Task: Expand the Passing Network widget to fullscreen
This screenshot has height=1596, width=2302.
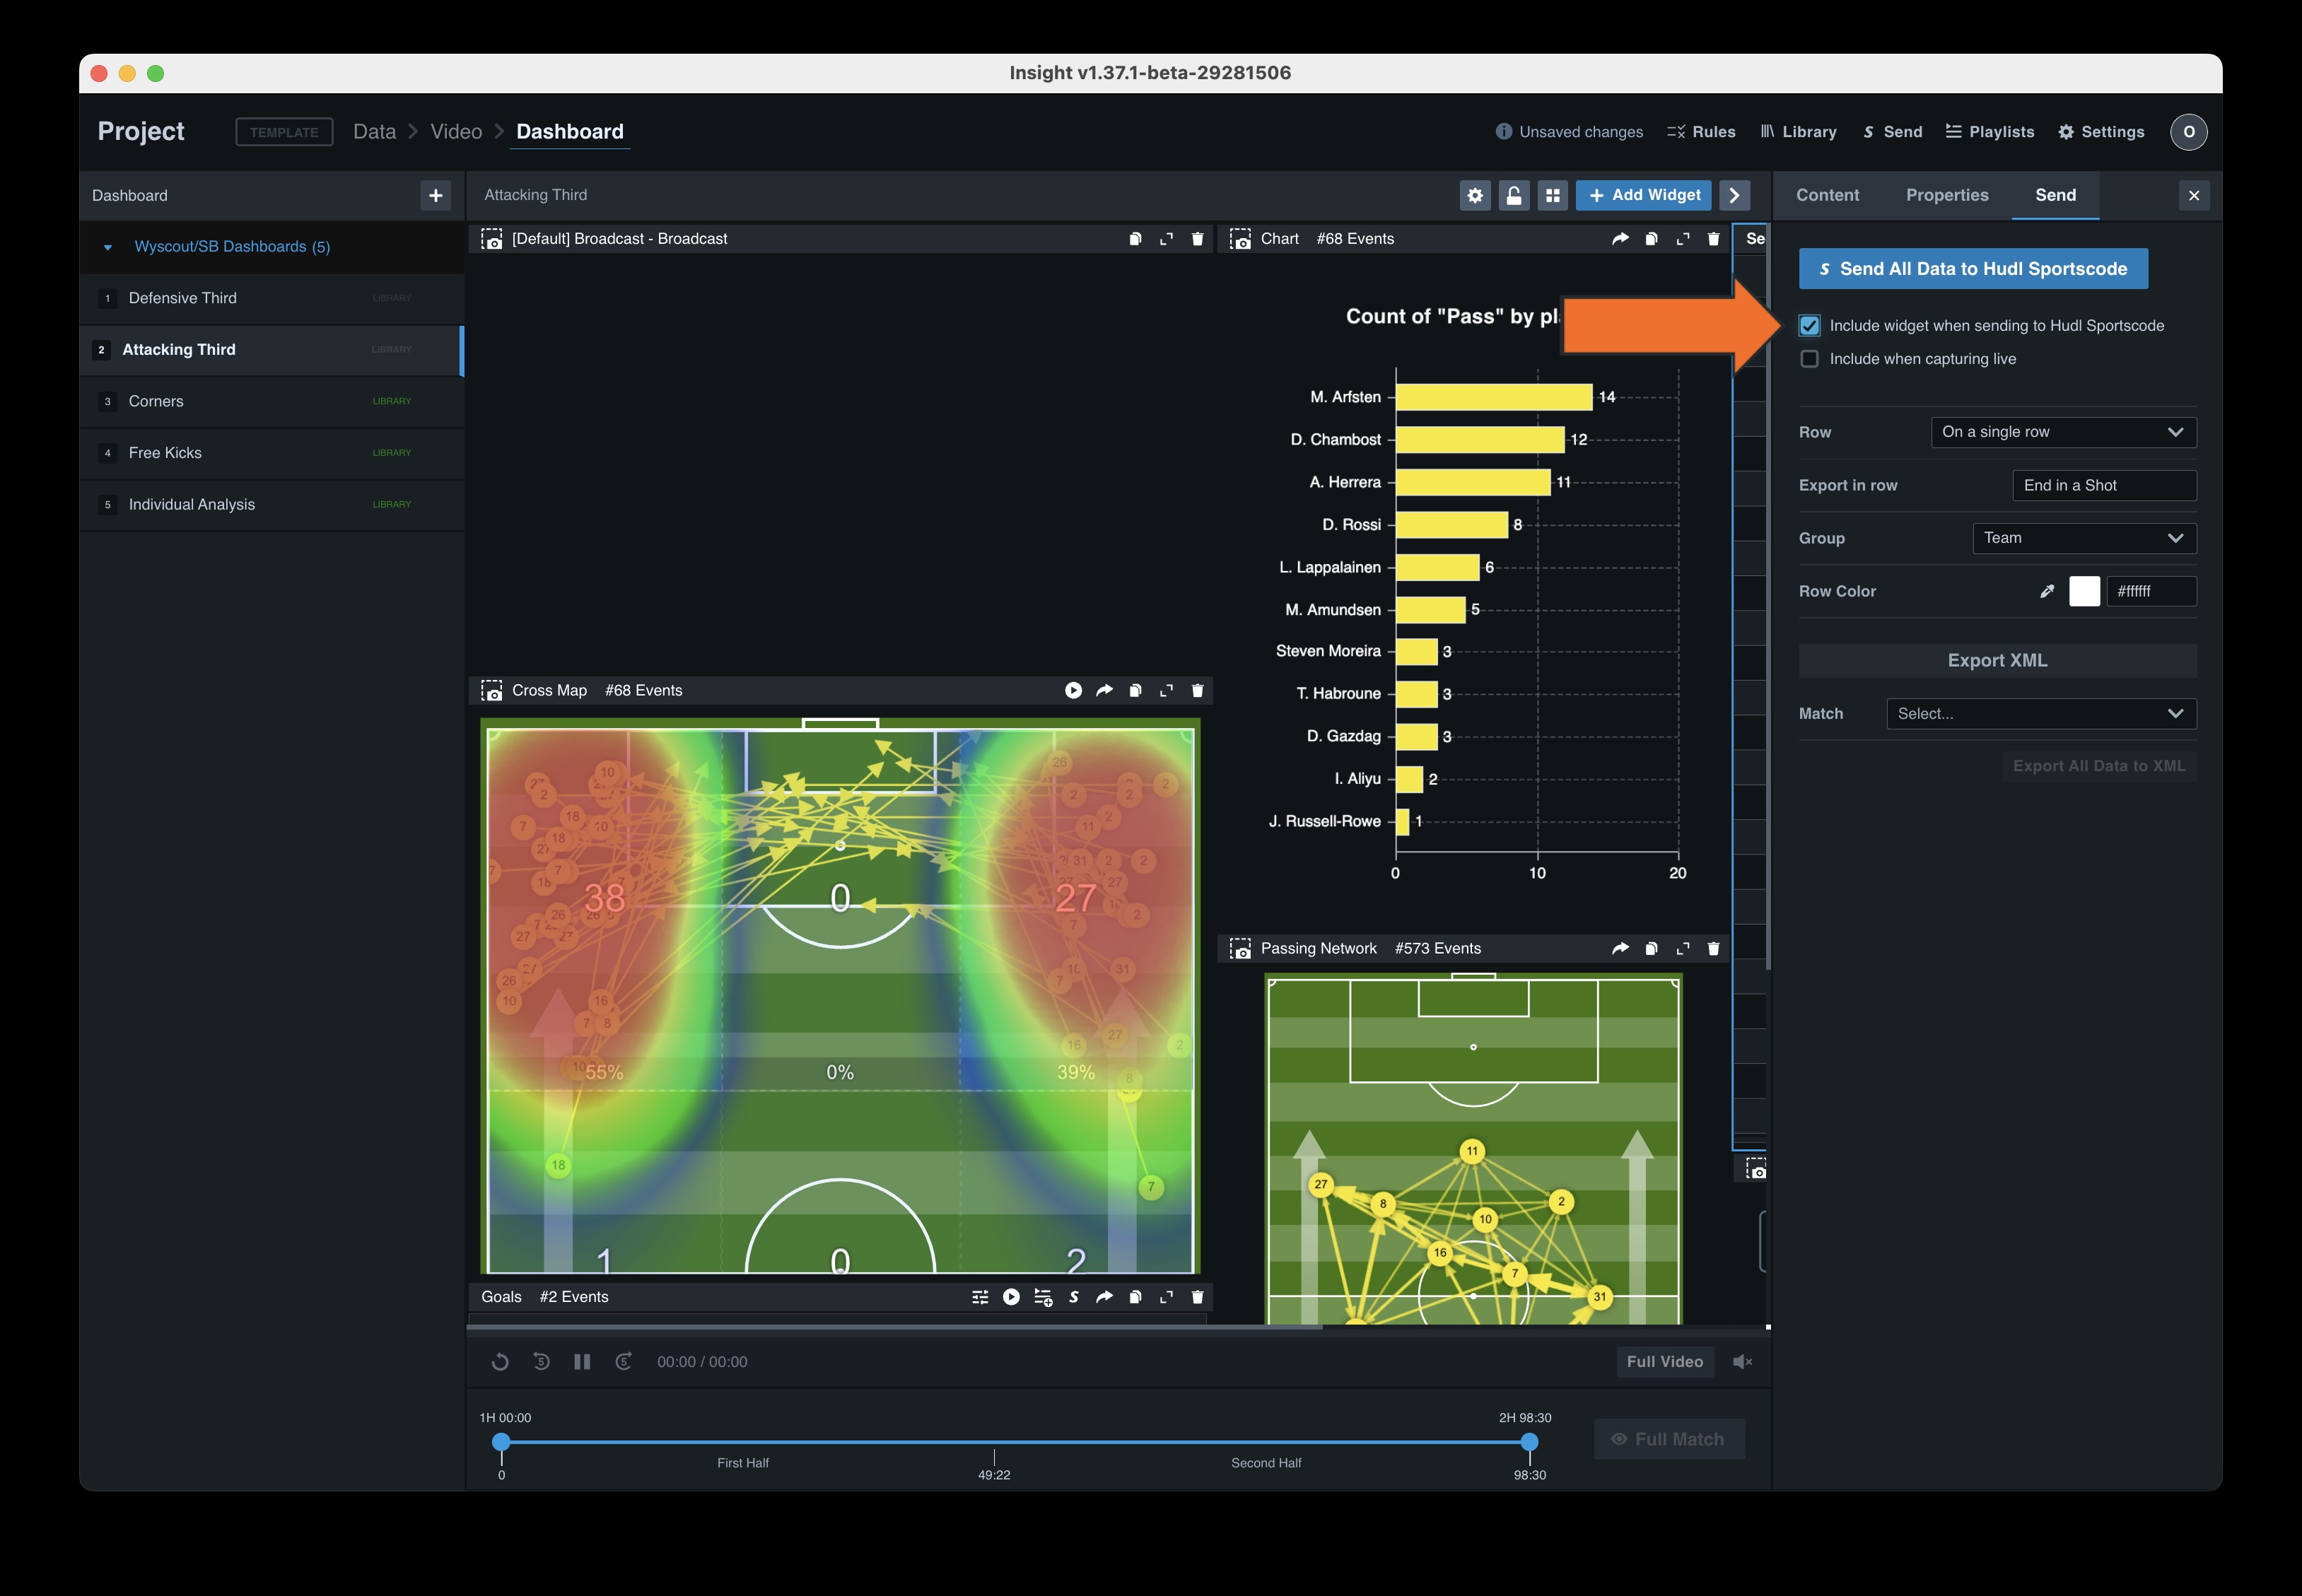Action: pyautogui.click(x=1683, y=948)
